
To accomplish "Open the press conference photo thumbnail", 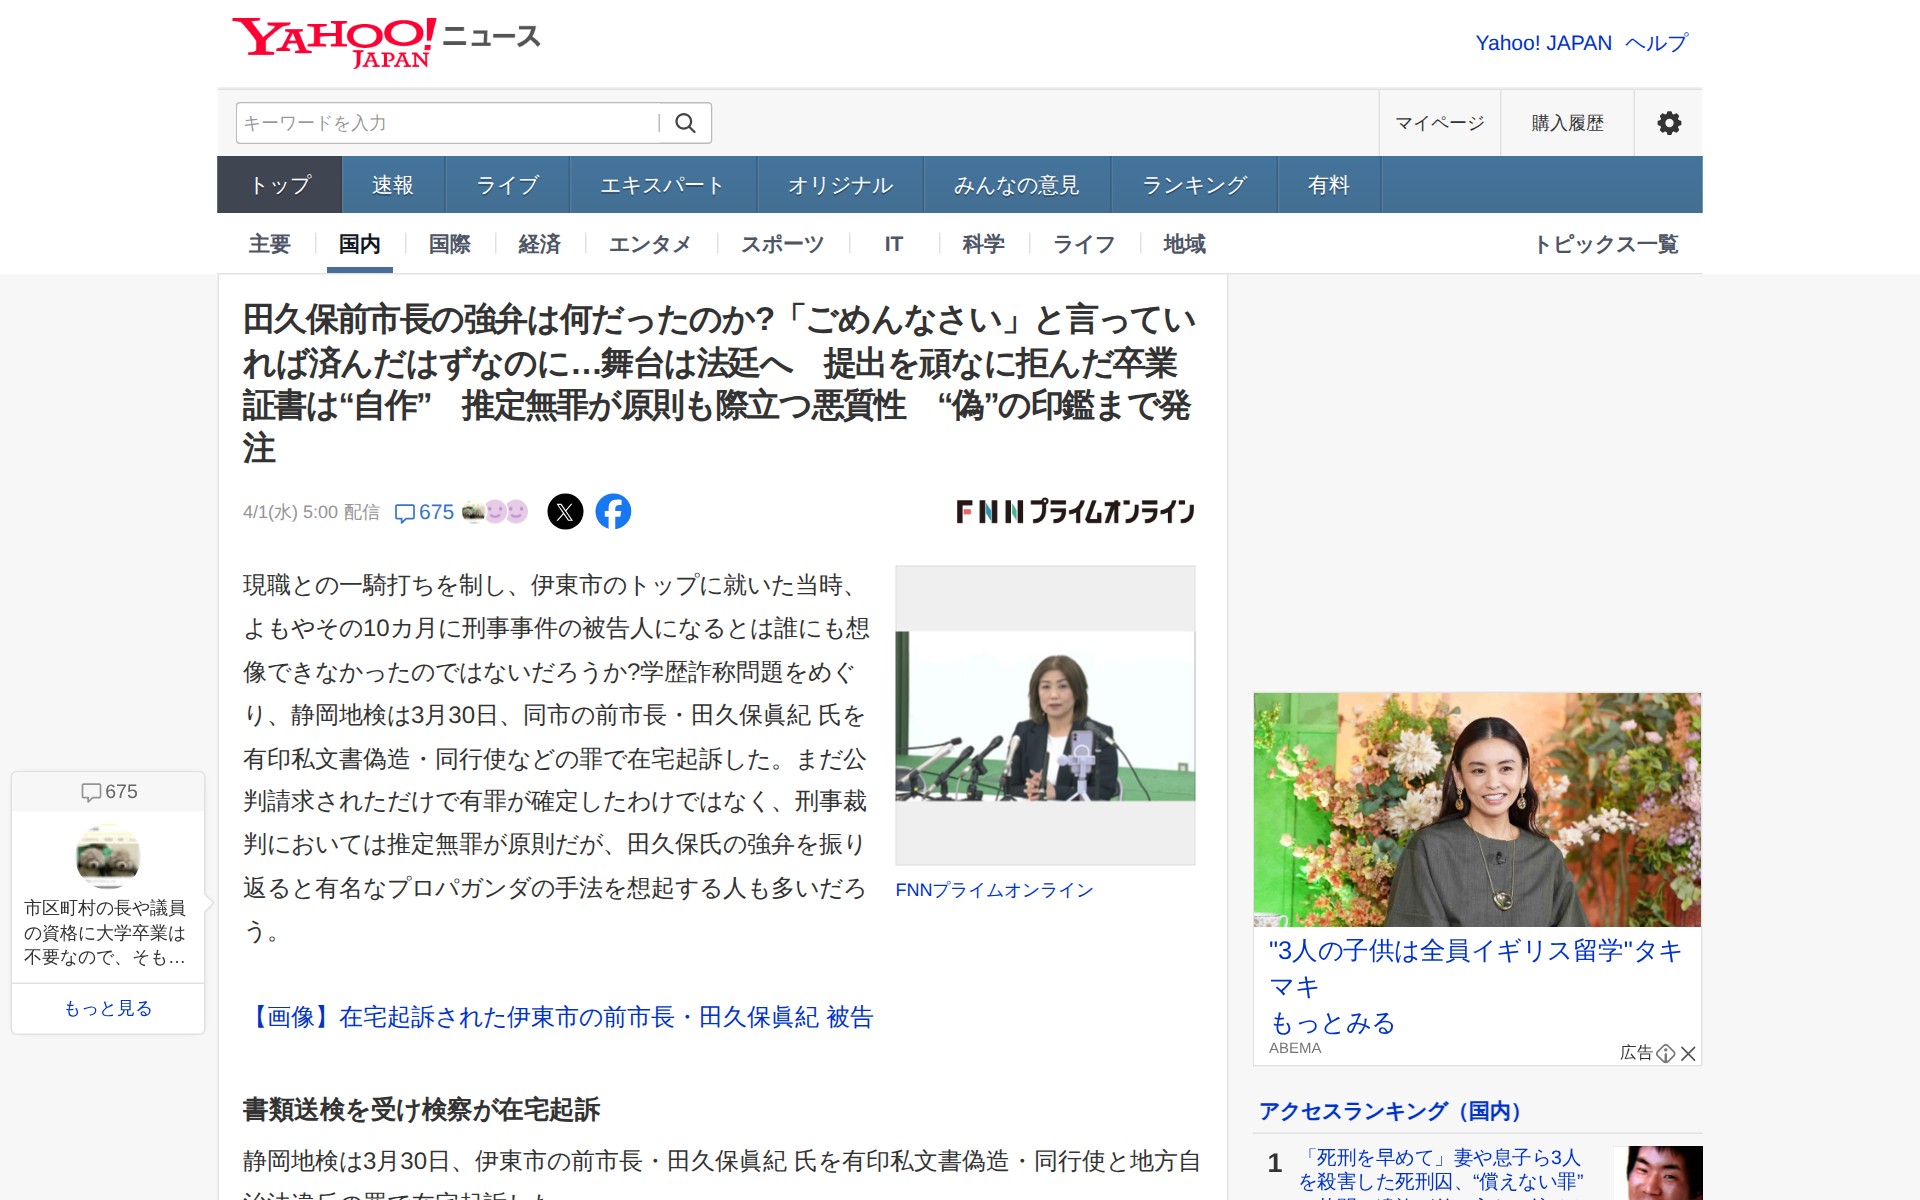I will click(x=1045, y=715).
